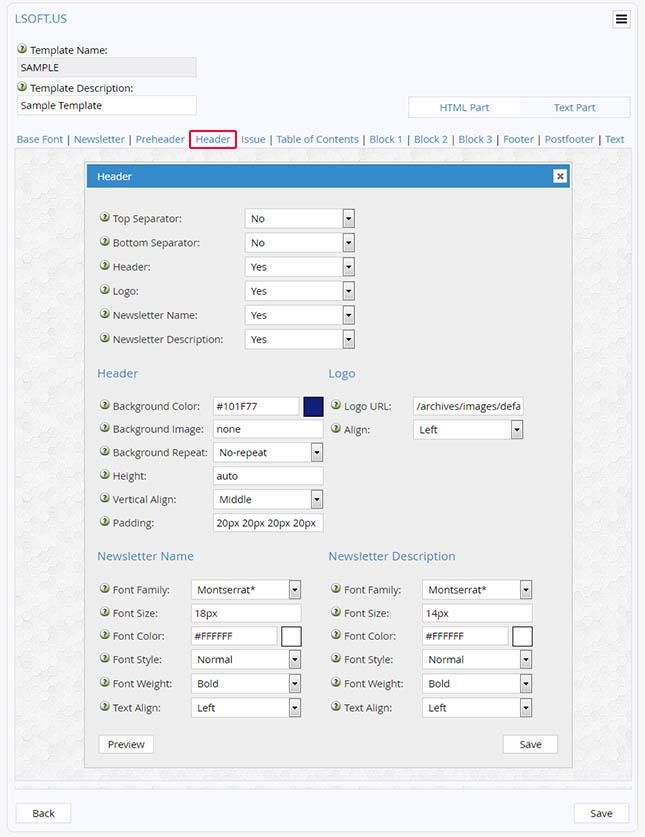The height and width of the screenshot is (837, 645).
Task: Click the Height input field
Action: (x=268, y=476)
